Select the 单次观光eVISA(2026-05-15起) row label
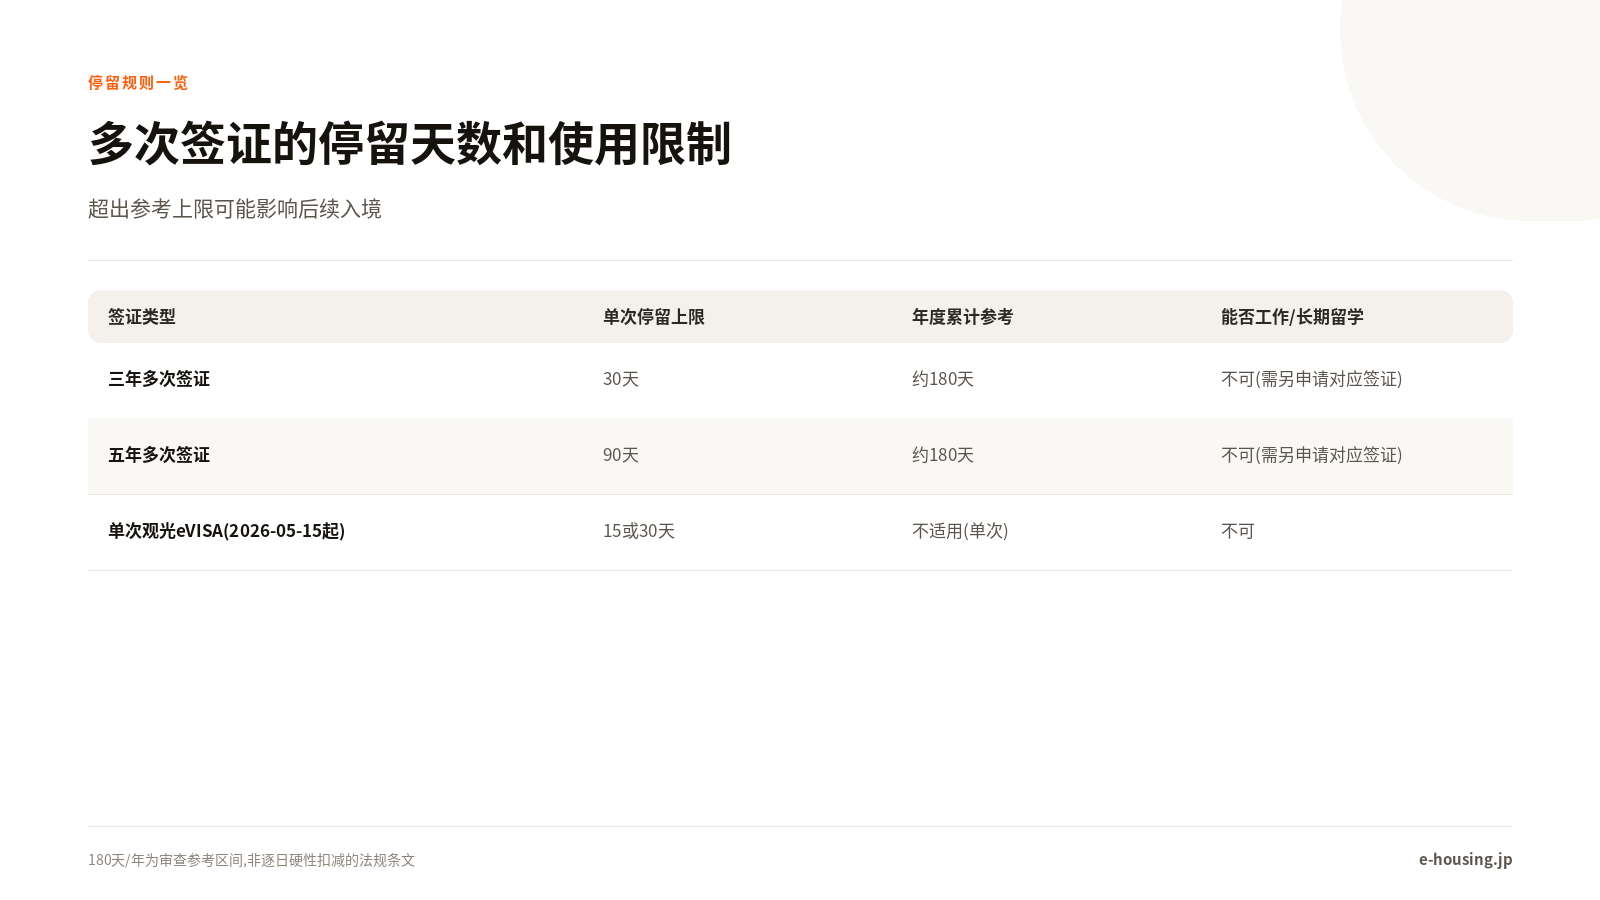The width and height of the screenshot is (1600, 900). click(x=227, y=531)
